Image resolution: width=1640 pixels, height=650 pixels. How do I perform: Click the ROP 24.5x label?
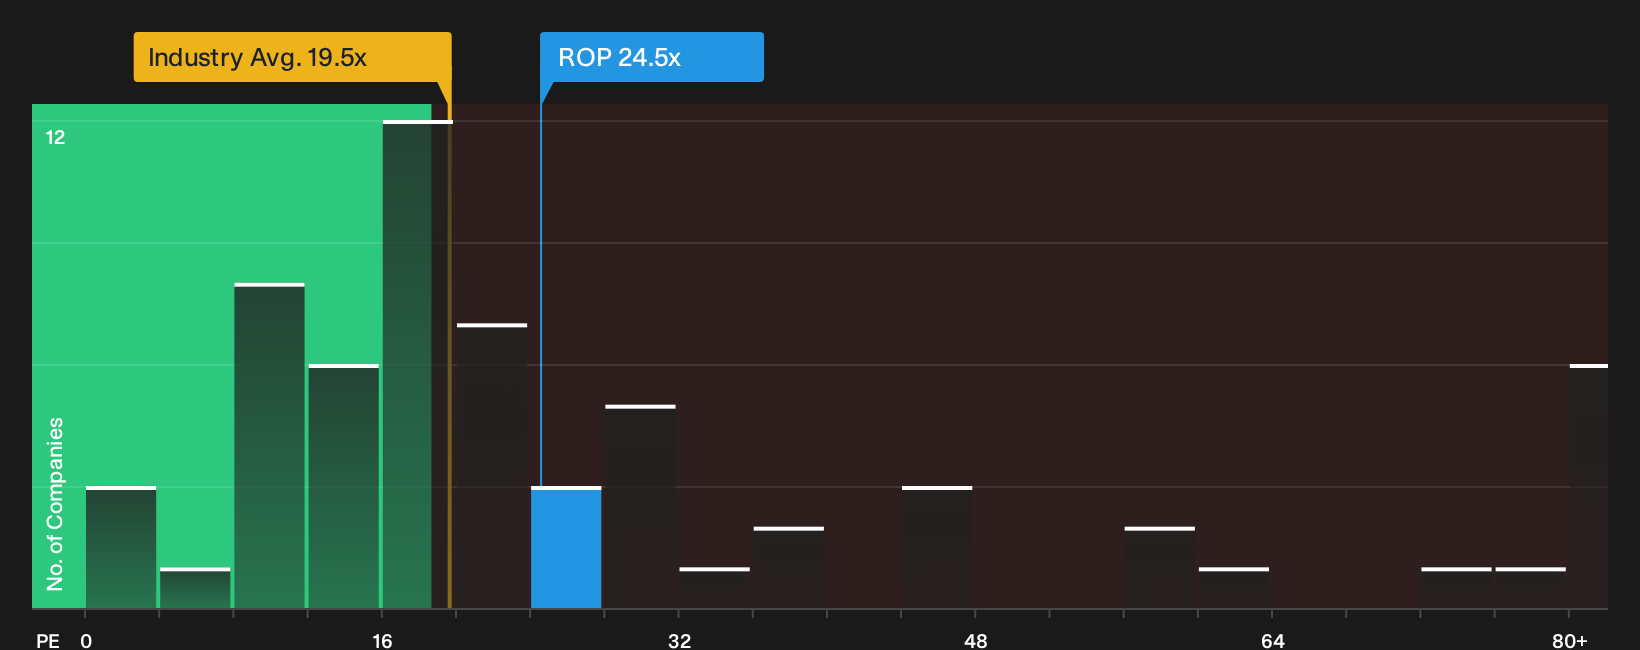tap(652, 57)
